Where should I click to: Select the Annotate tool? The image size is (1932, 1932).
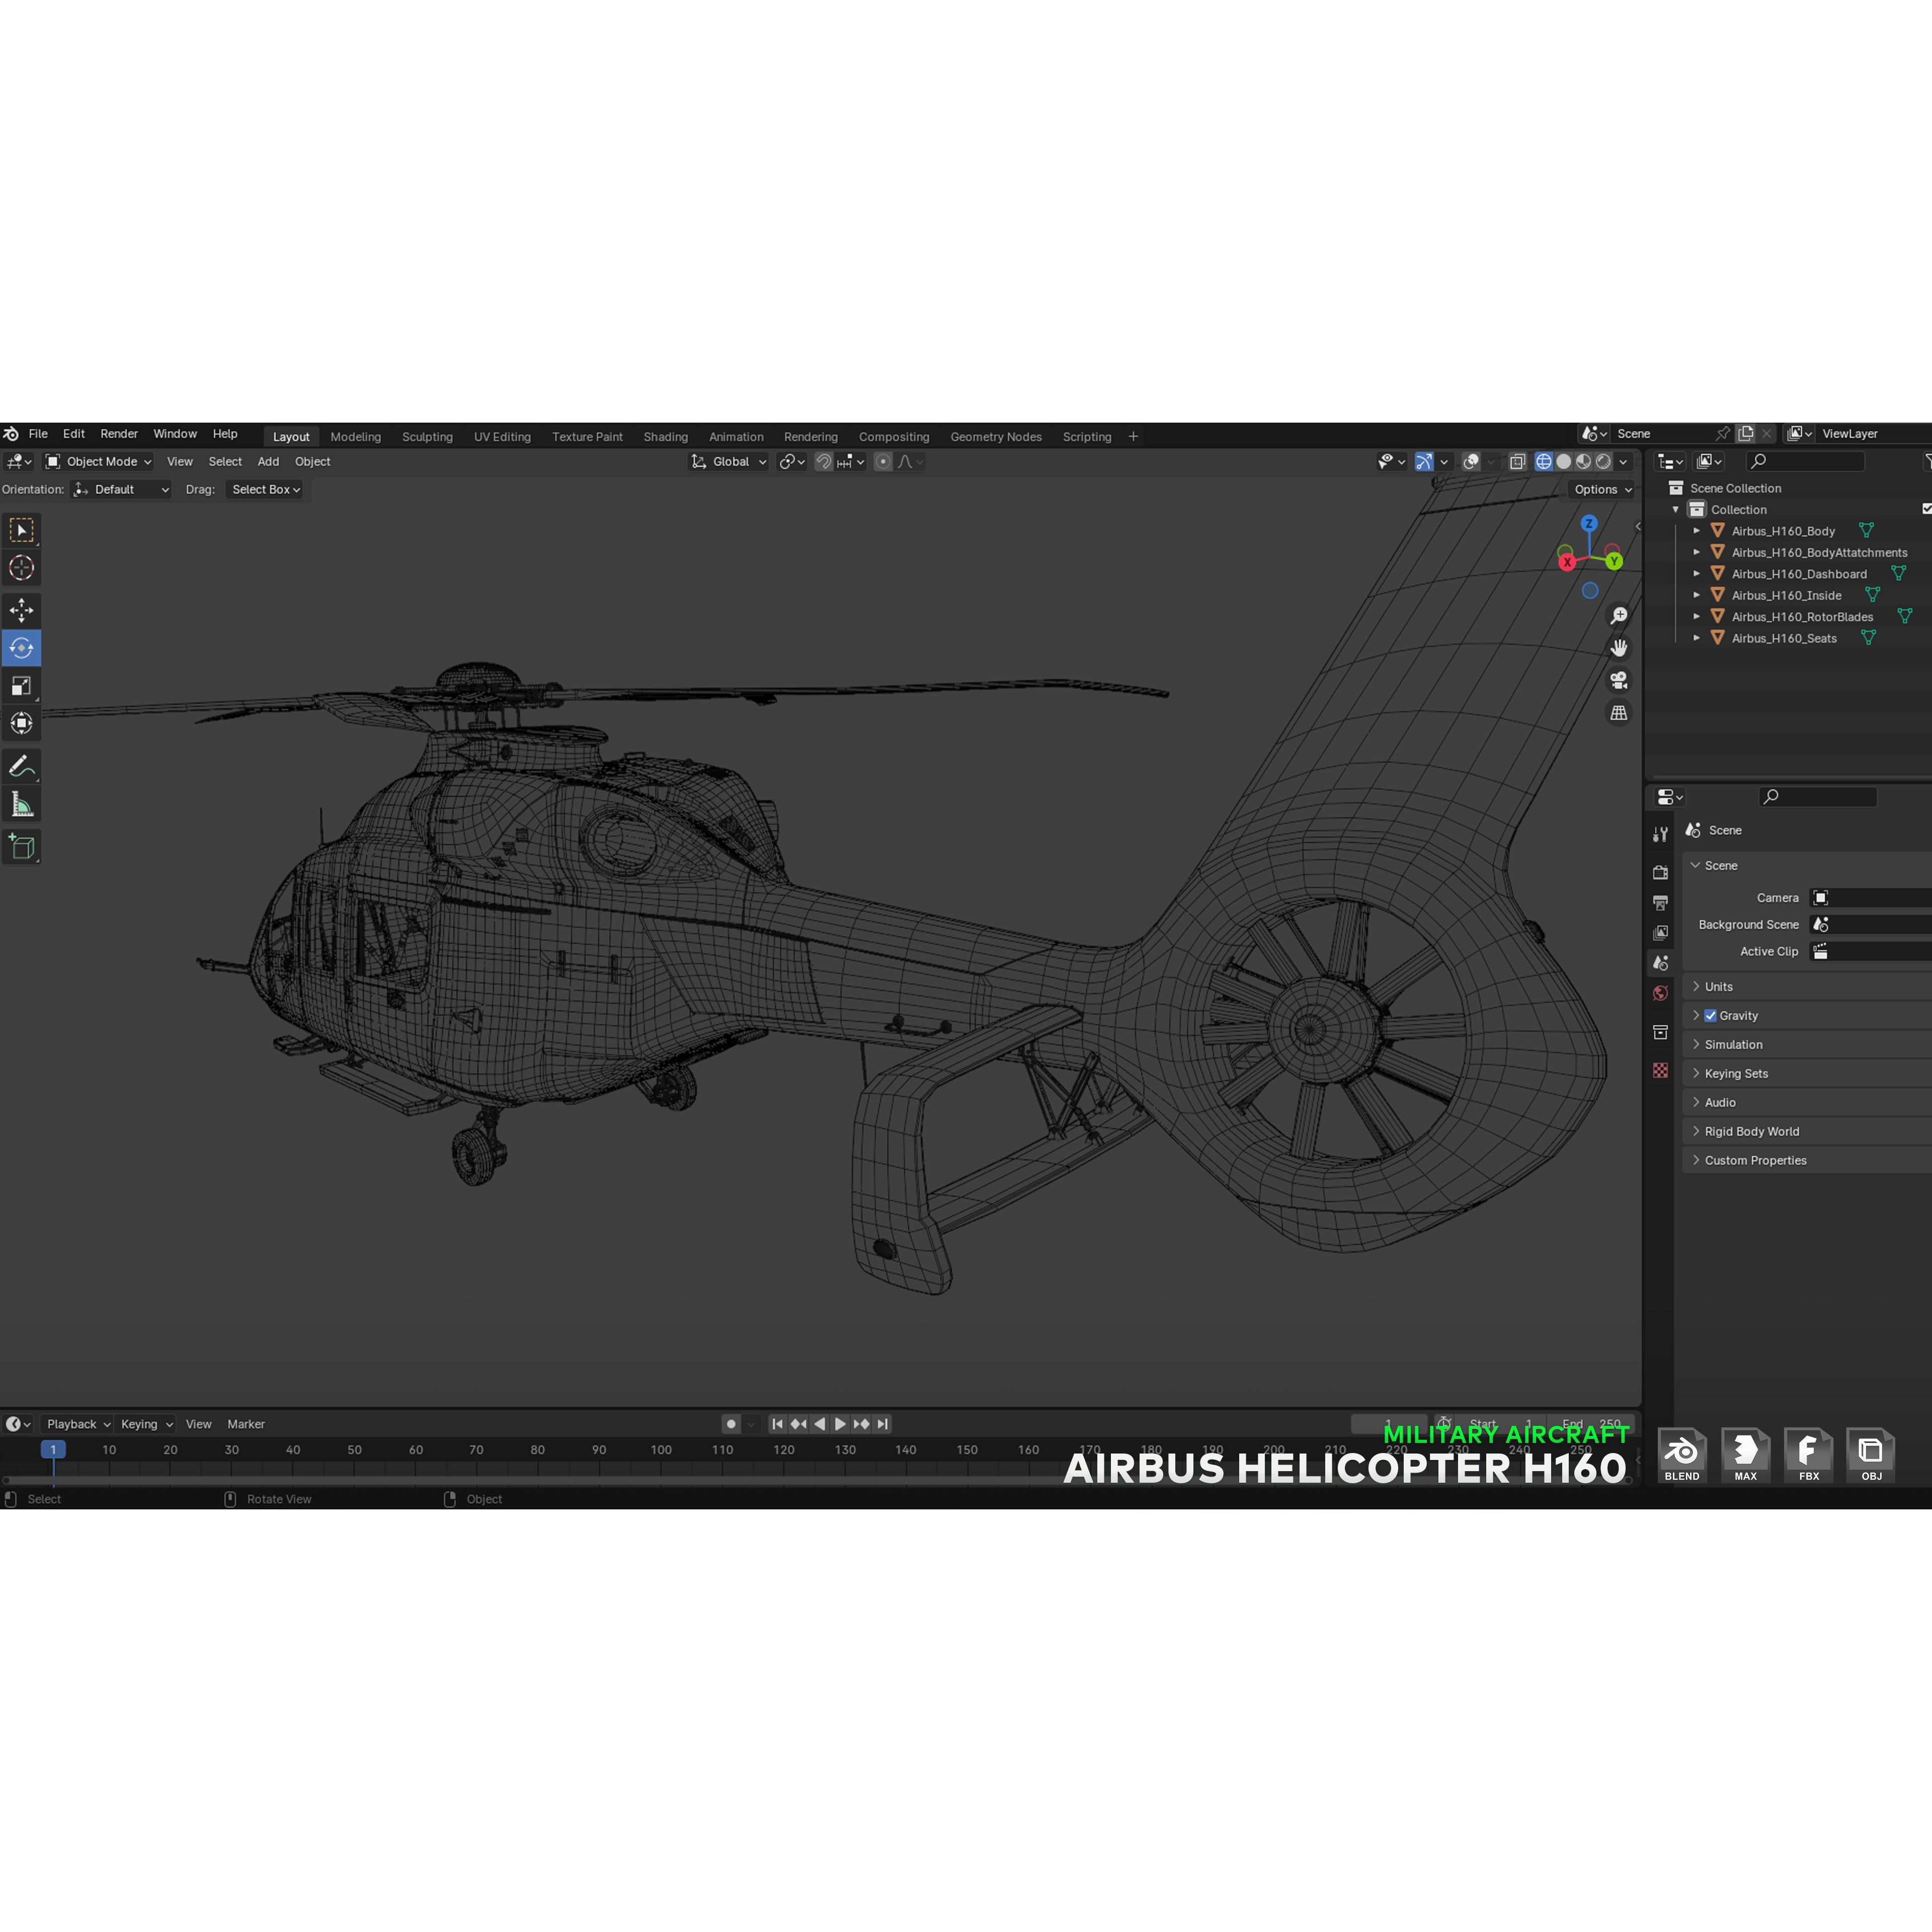(x=21, y=766)
